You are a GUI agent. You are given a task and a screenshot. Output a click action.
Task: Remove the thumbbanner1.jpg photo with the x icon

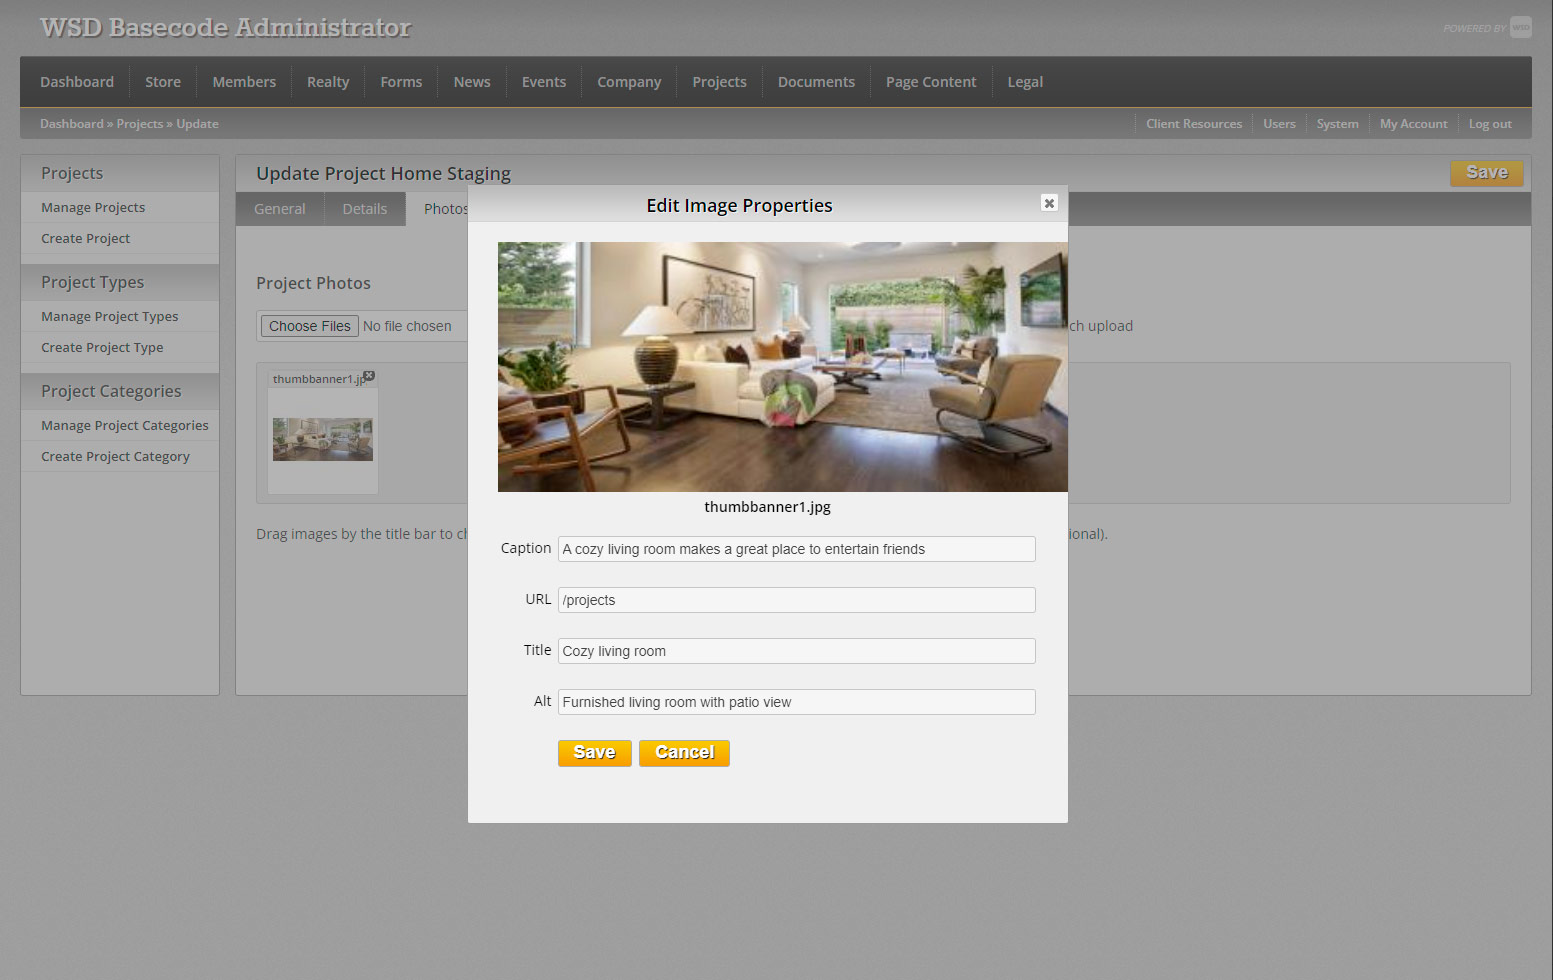pyautogui.click(x=369, y=376)
